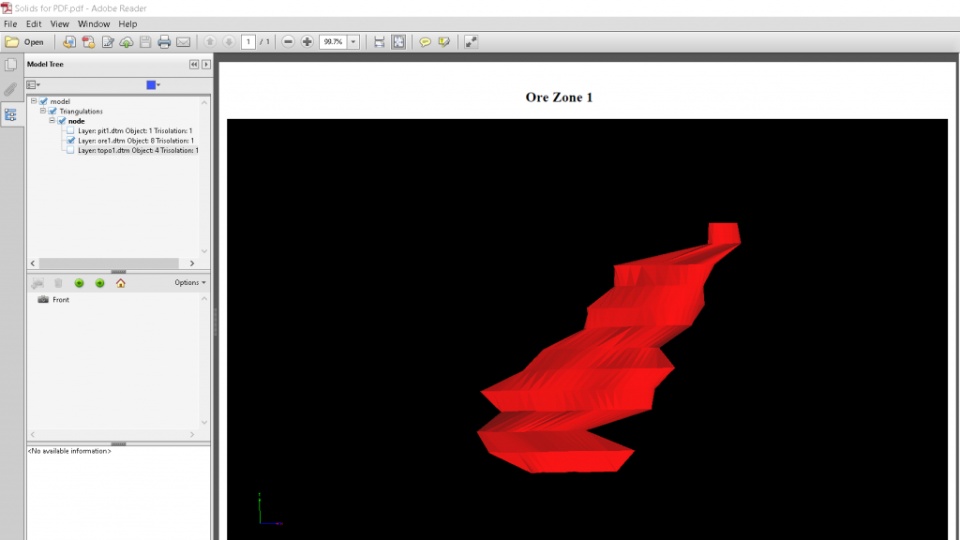Enable the pit1.dtm layer checkbox

(x=70, y=130)
